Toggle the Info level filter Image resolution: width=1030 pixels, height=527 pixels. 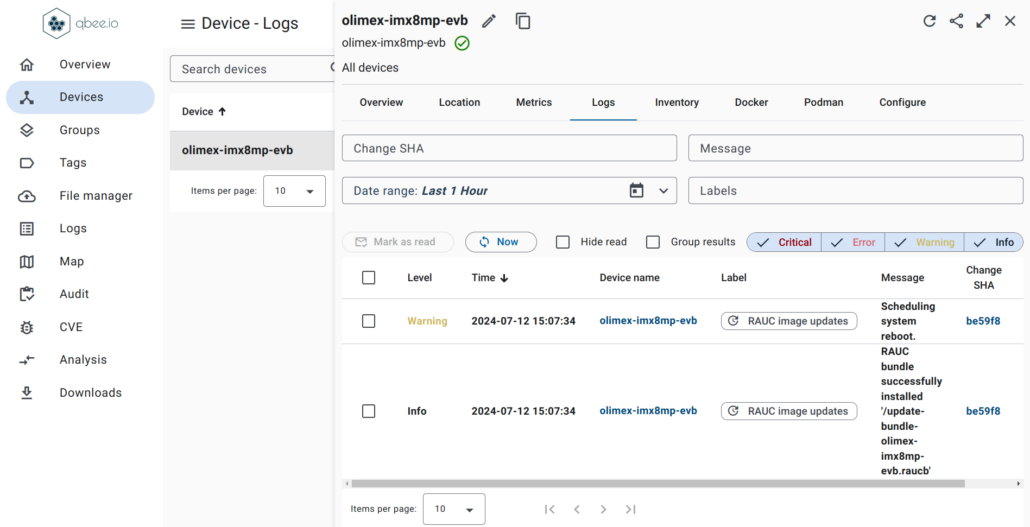tap(994, 242)
